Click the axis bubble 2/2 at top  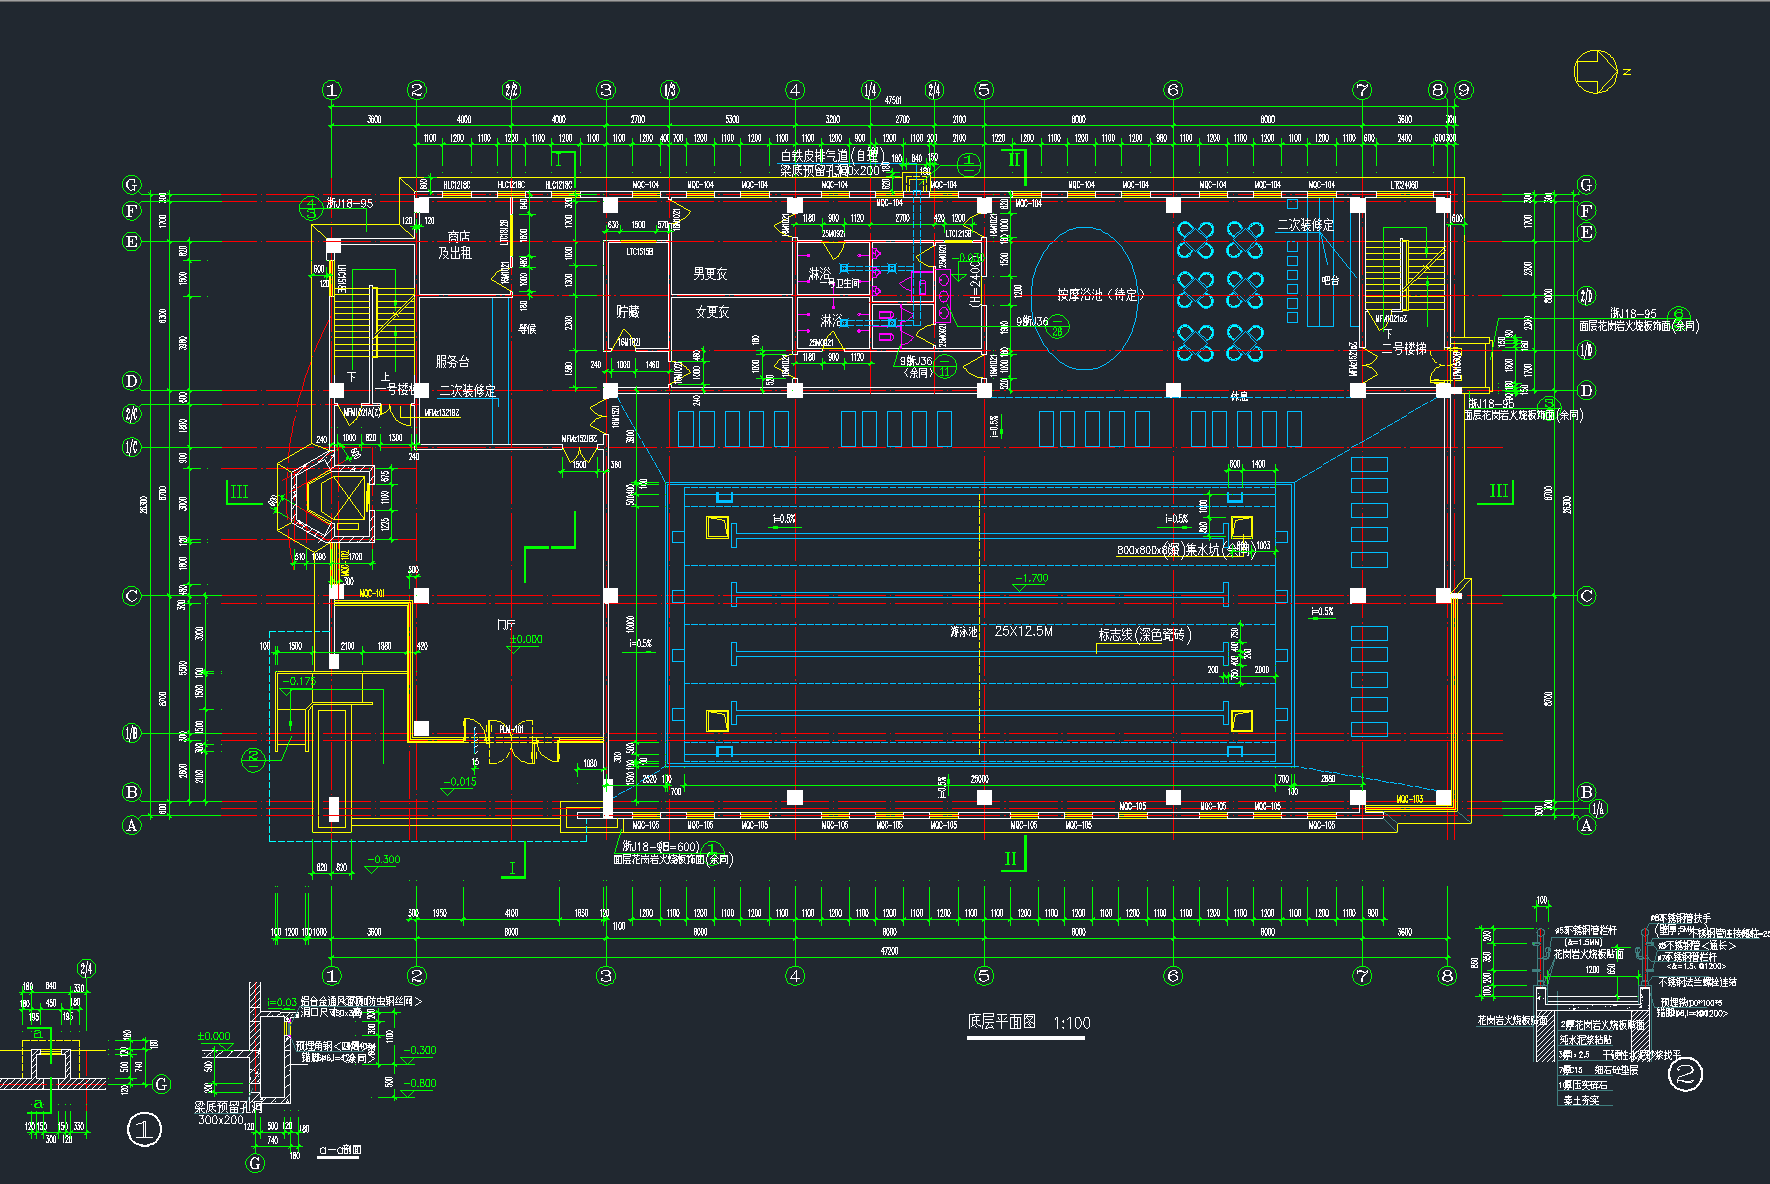point(511,90)
